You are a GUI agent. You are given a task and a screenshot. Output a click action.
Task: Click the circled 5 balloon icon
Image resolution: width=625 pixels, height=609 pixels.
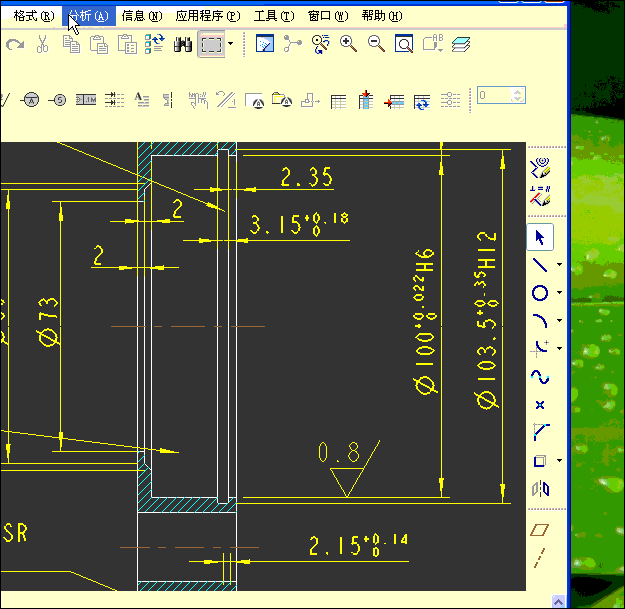click(58, 100)
